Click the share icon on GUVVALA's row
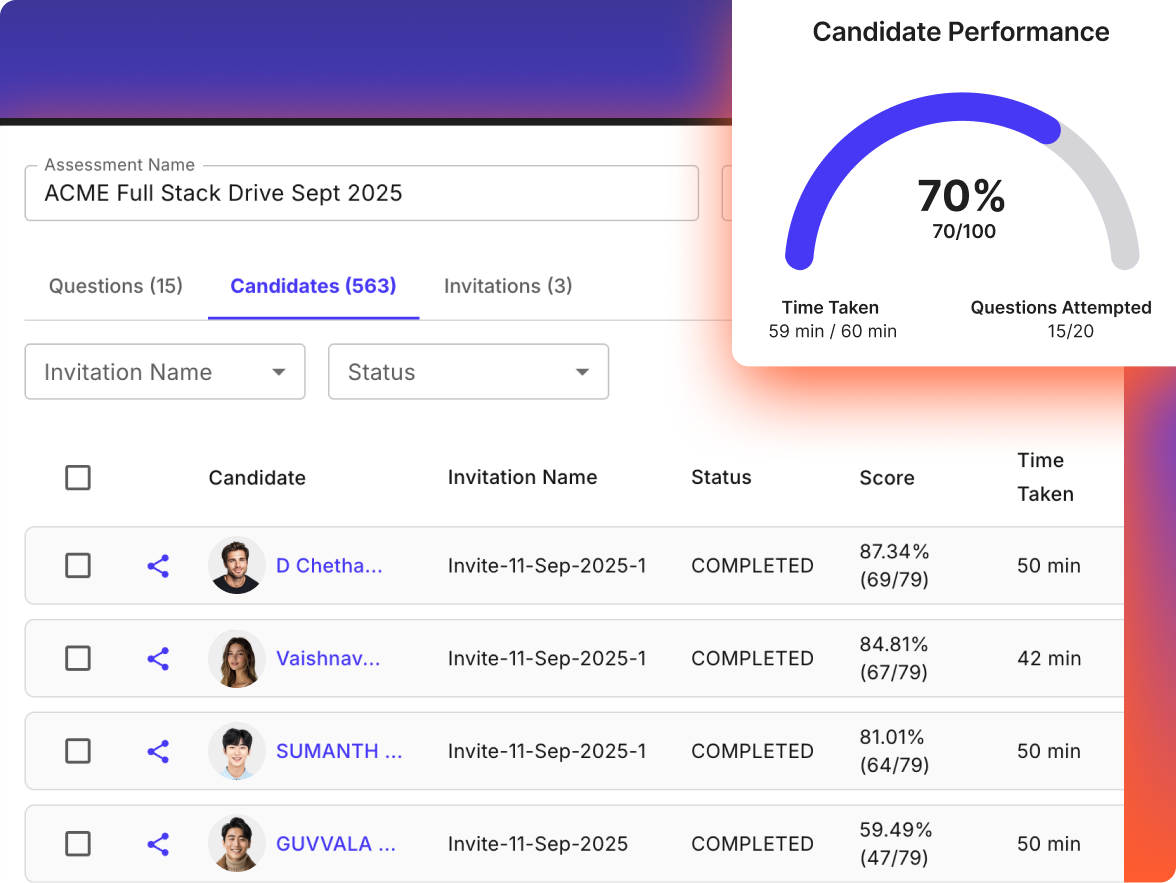Screen dimensions: 1176x883 click(157, 843)
